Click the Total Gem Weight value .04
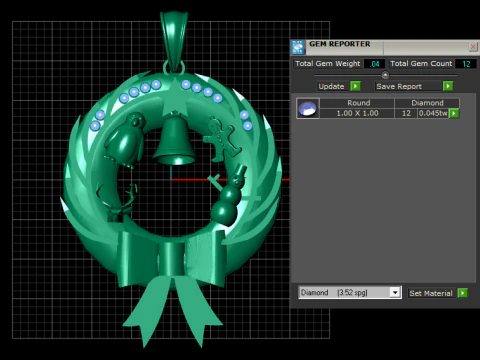480x360 pixels. [375, 64]
